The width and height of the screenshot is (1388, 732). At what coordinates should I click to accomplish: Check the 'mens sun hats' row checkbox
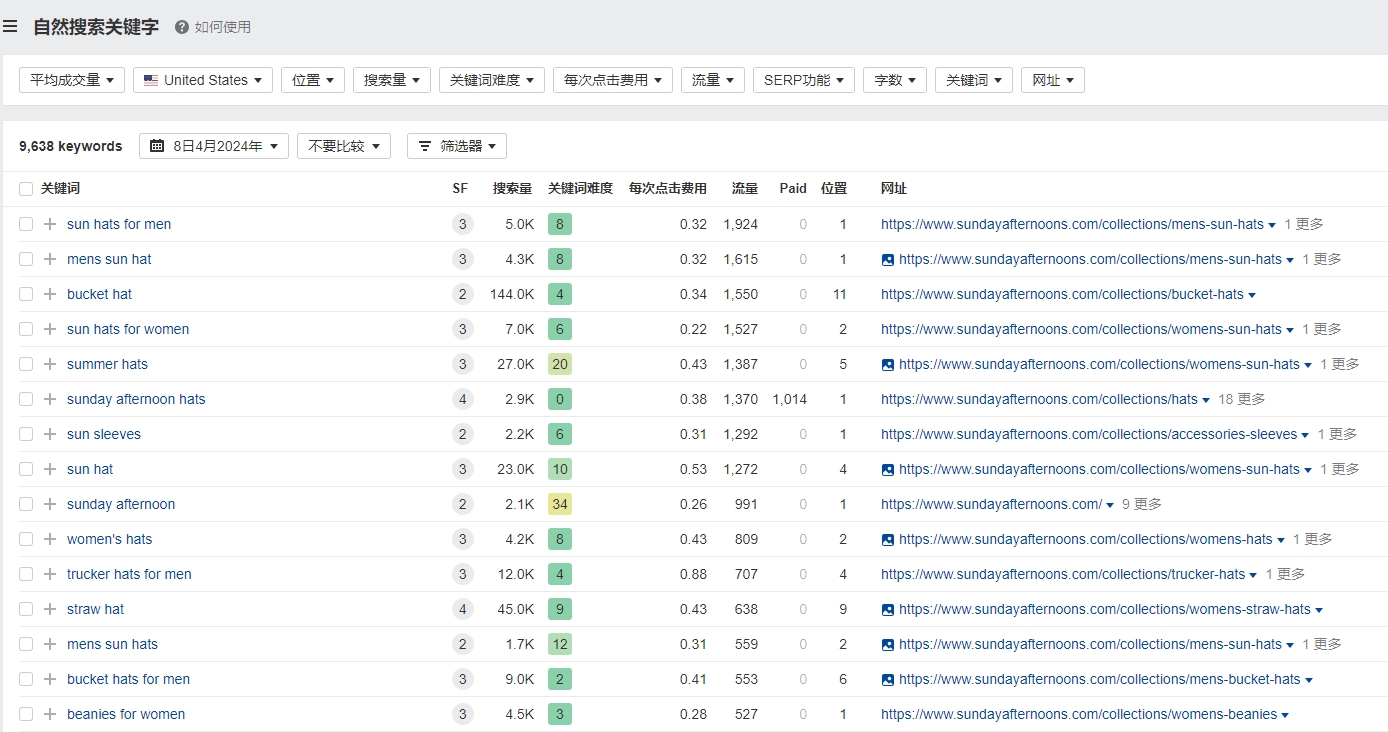[x=26, y=644]
